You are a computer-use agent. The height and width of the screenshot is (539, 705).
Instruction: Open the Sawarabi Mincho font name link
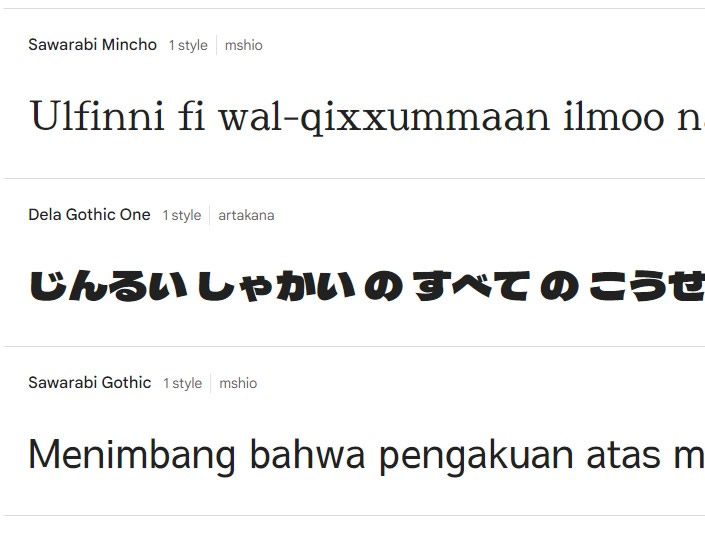tap(92, 45)
